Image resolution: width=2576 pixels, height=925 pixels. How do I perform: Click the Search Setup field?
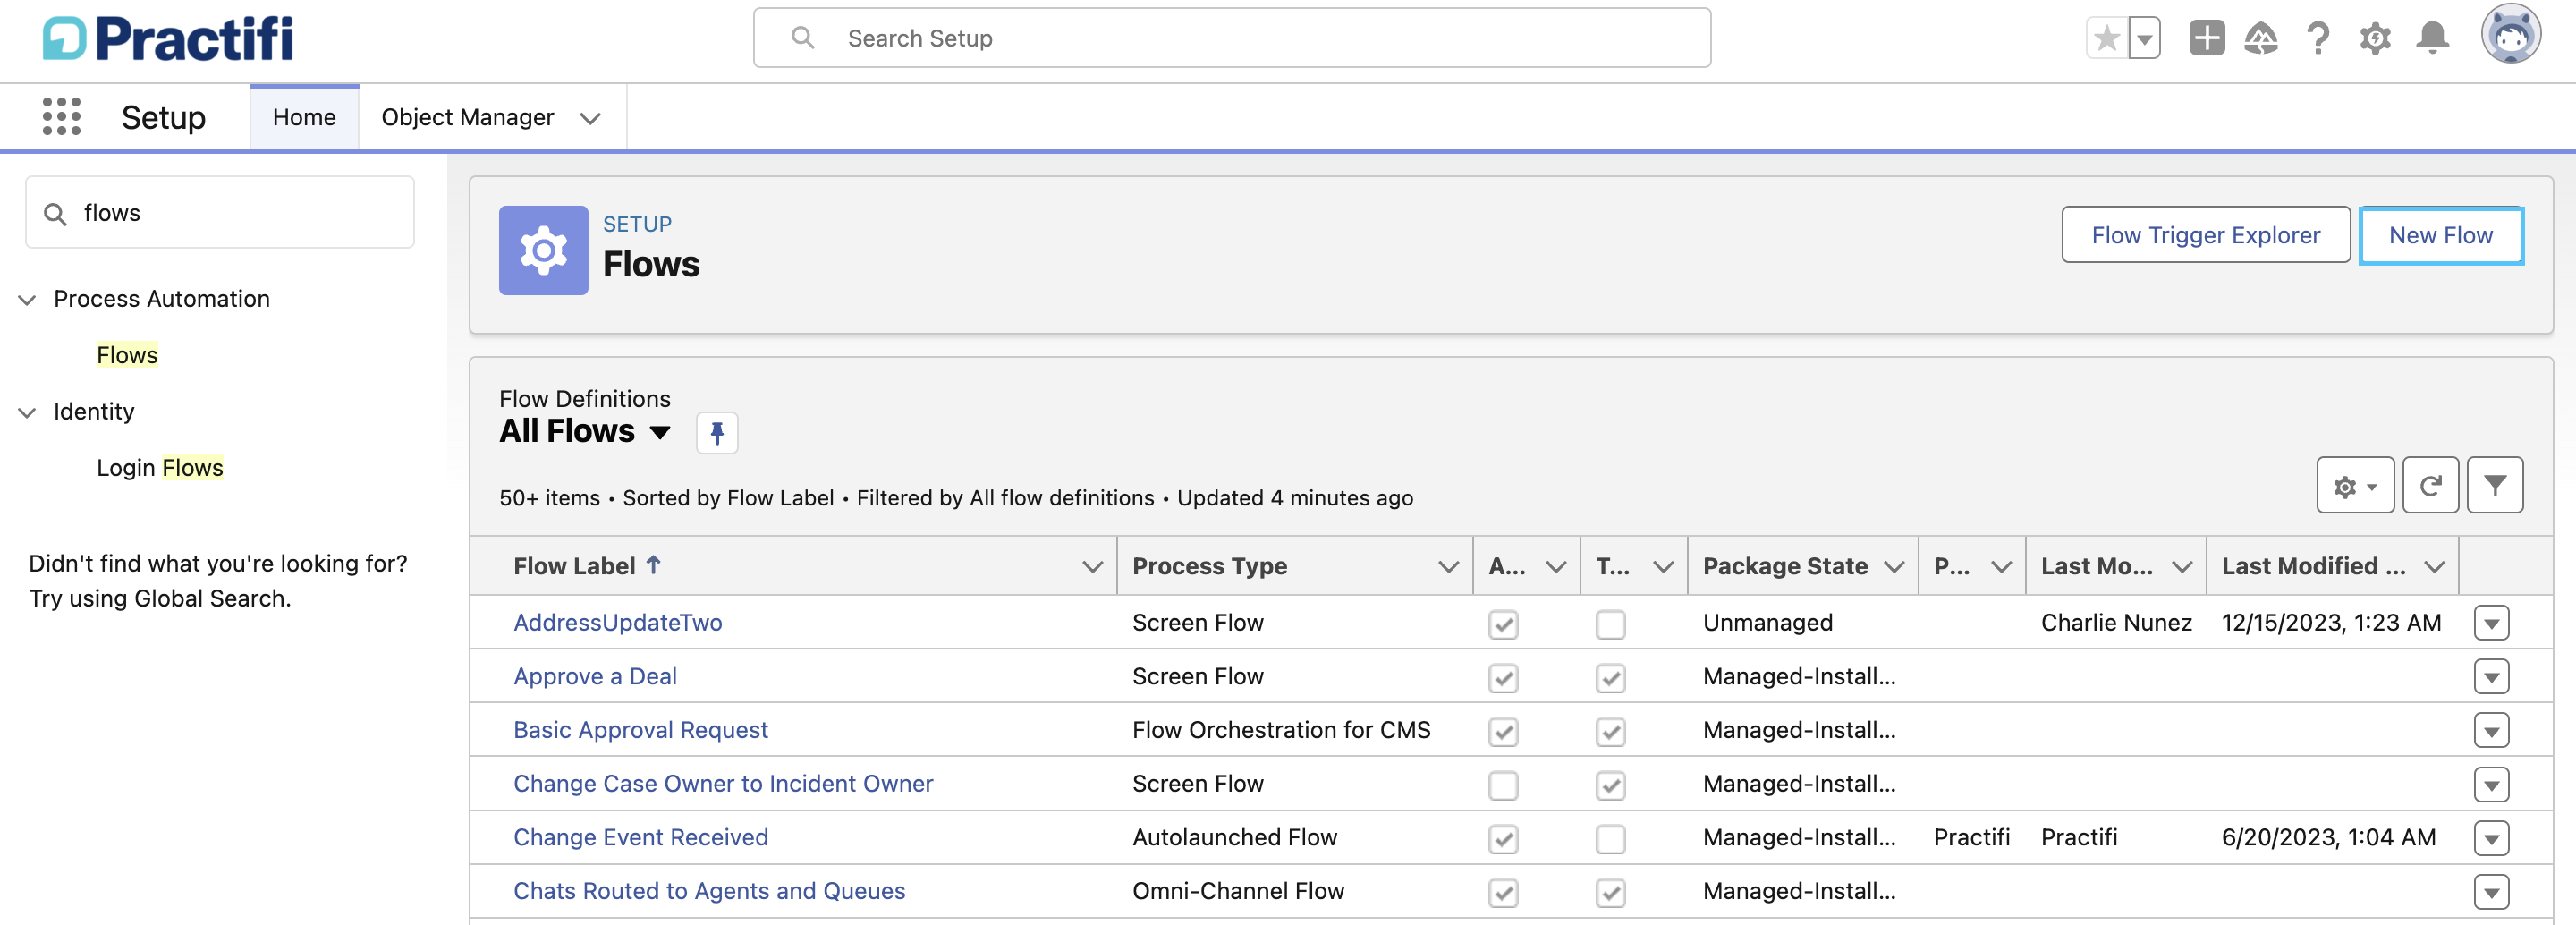(1232, 38)
